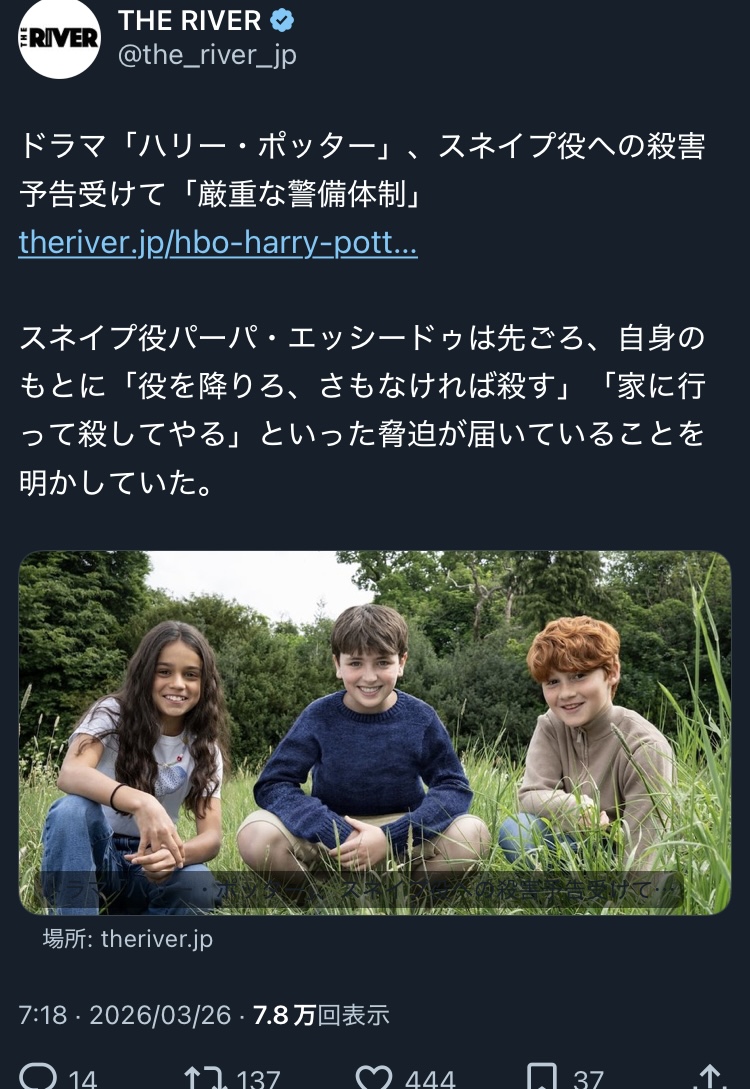750x1089 pixels.
Task: Open the reply speech bubble icon
Action: [x=38, y=1076]
